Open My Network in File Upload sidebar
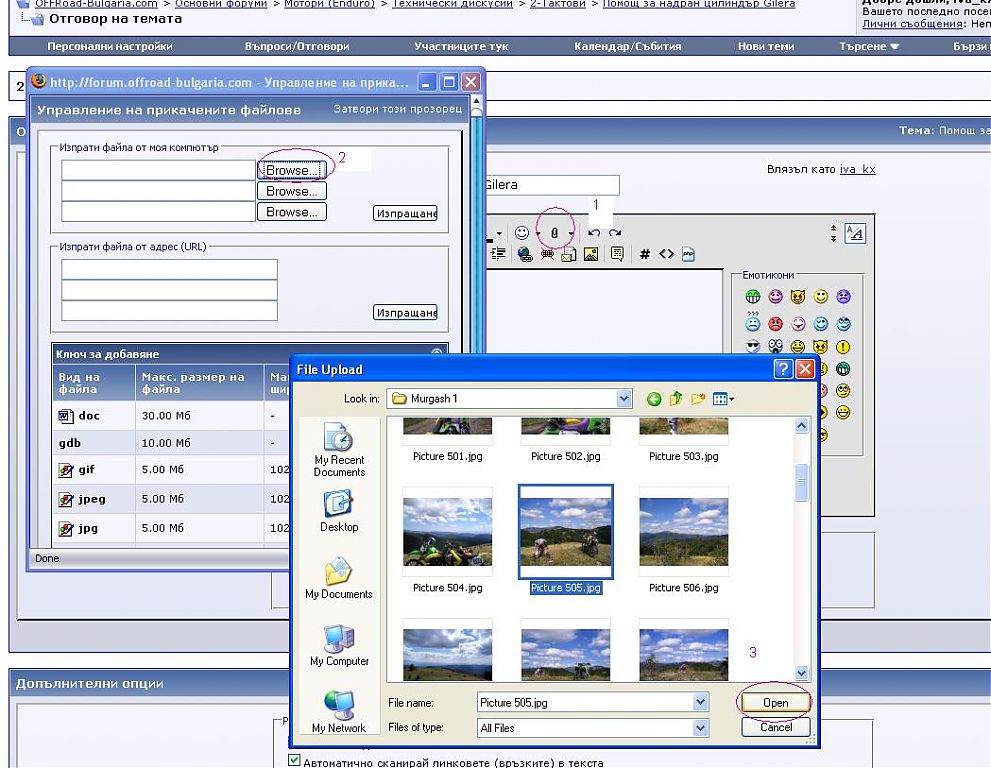Image resolution: width=991 pixels, height=768 pixels. click(339, 712)
